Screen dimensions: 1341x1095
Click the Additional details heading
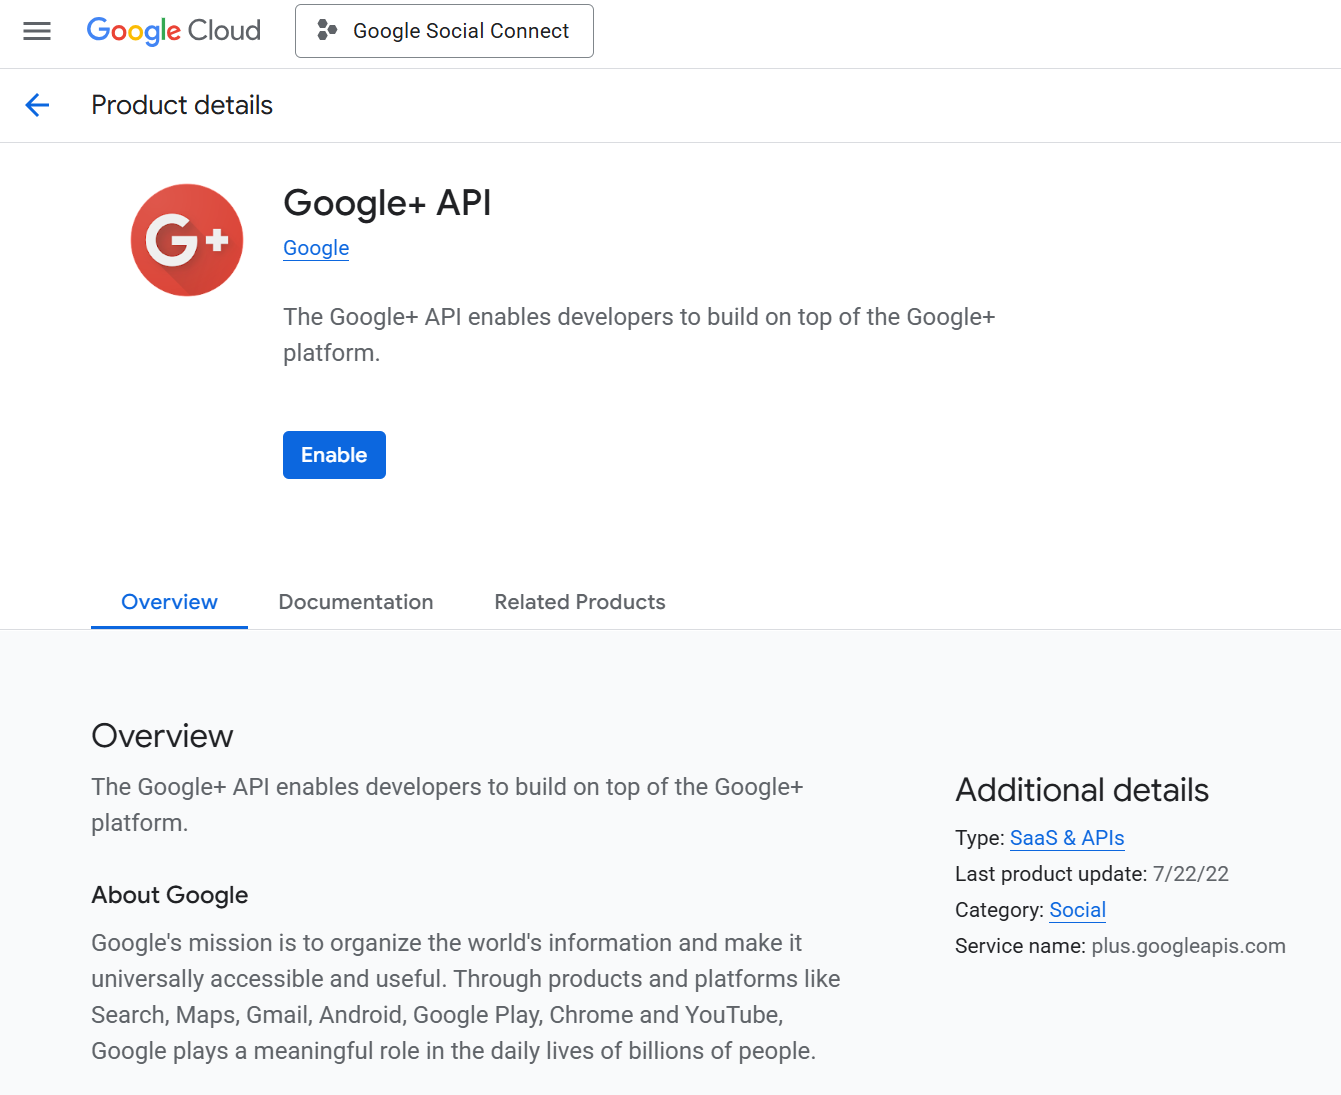[1082, 790]
